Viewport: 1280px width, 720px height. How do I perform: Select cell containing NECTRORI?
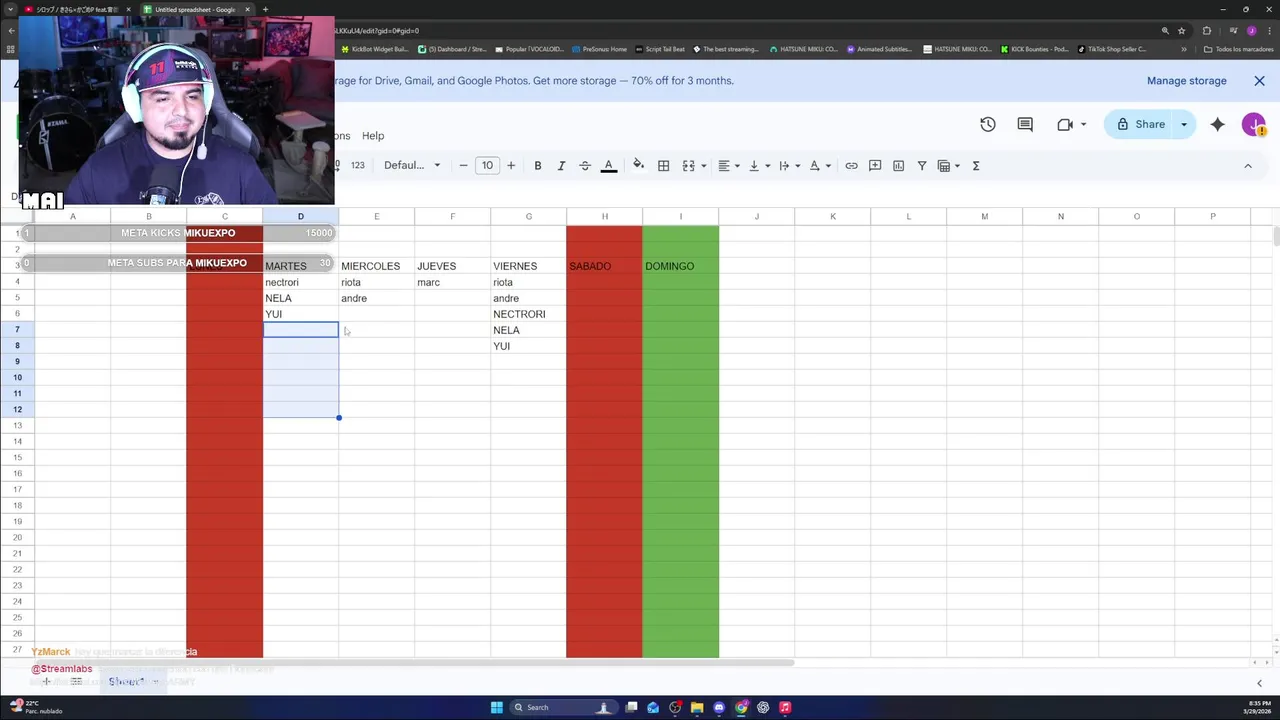(x=528, y=314)
